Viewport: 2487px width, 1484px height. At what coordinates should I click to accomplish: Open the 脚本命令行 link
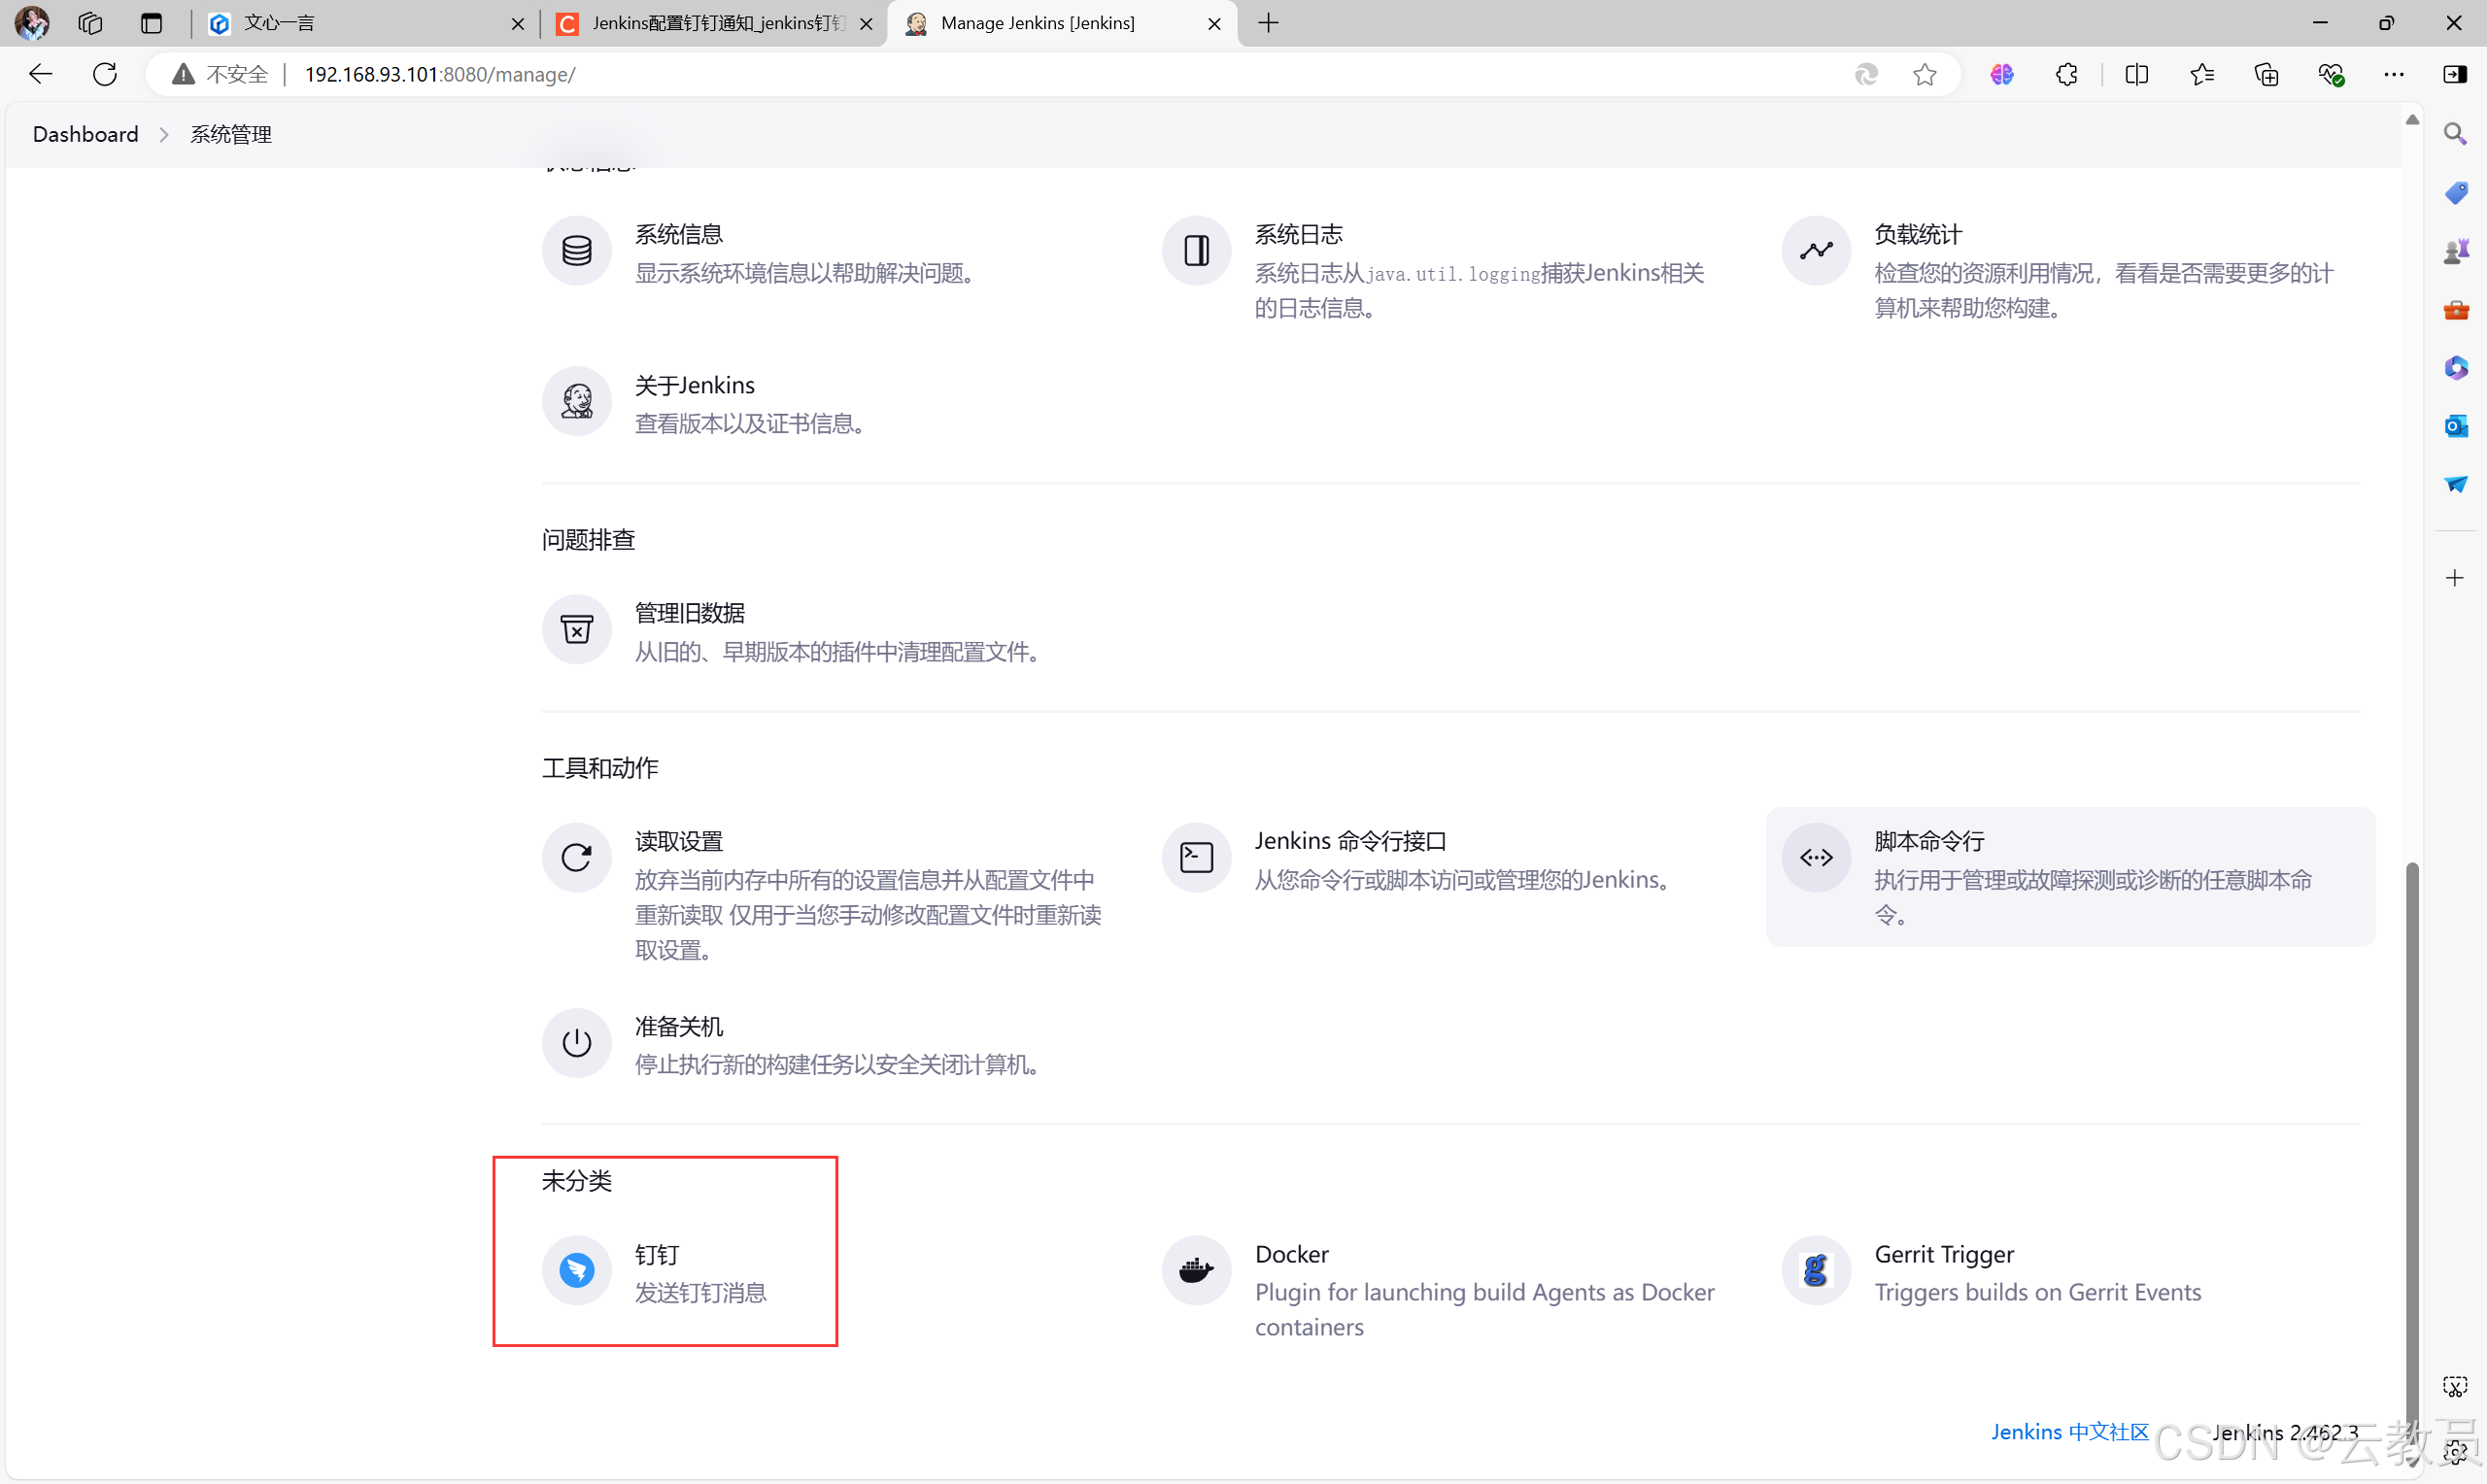coord(1929,841)
